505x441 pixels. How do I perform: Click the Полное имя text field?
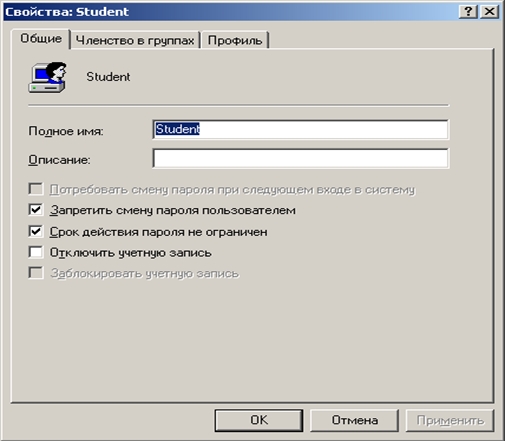300,129
